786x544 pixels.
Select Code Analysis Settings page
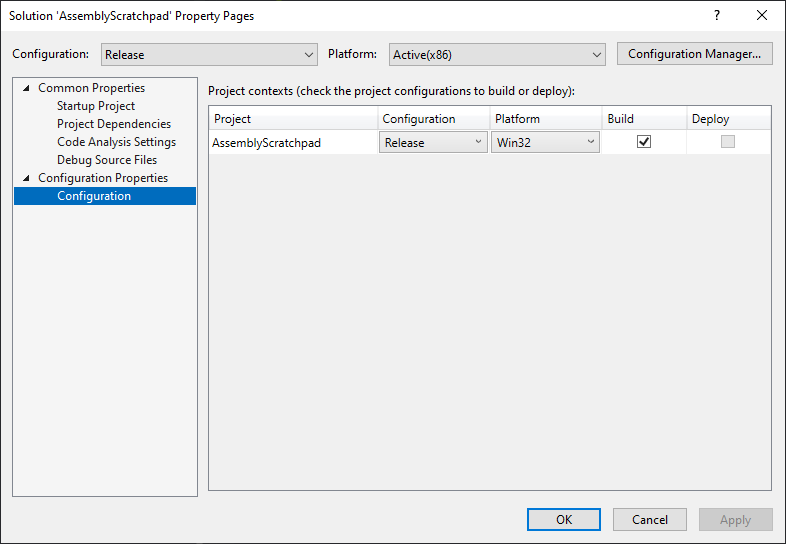[x=116, y=142]
